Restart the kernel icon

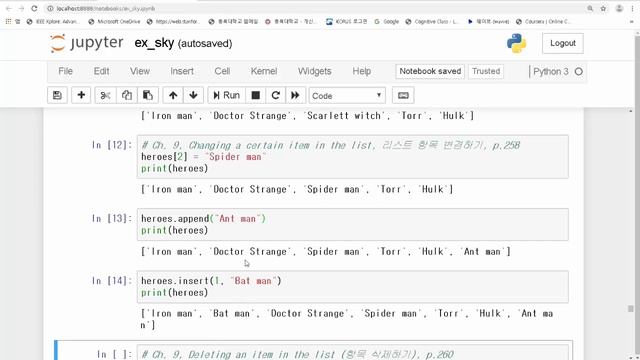276,96
